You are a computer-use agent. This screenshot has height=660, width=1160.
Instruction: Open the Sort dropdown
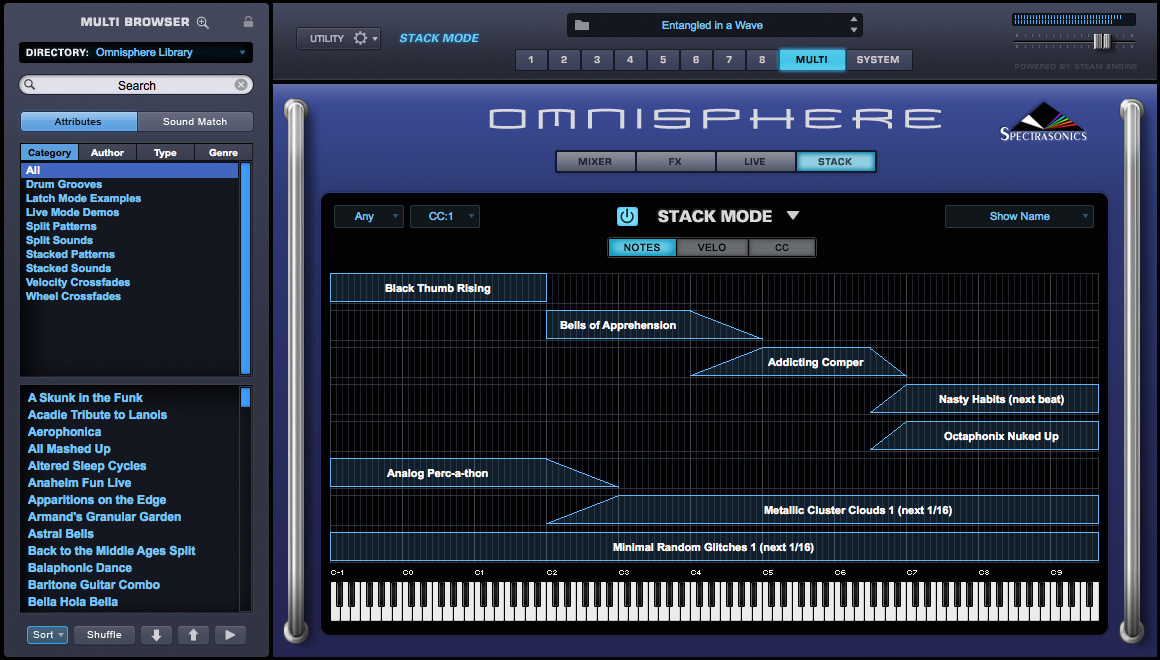pos(47,635)
